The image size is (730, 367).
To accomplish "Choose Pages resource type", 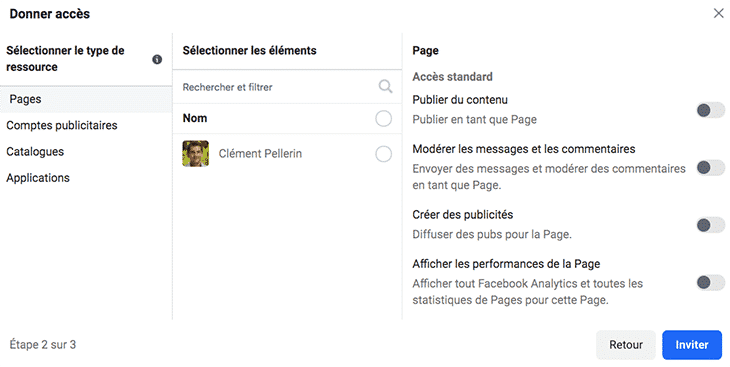I will [86, 99].
